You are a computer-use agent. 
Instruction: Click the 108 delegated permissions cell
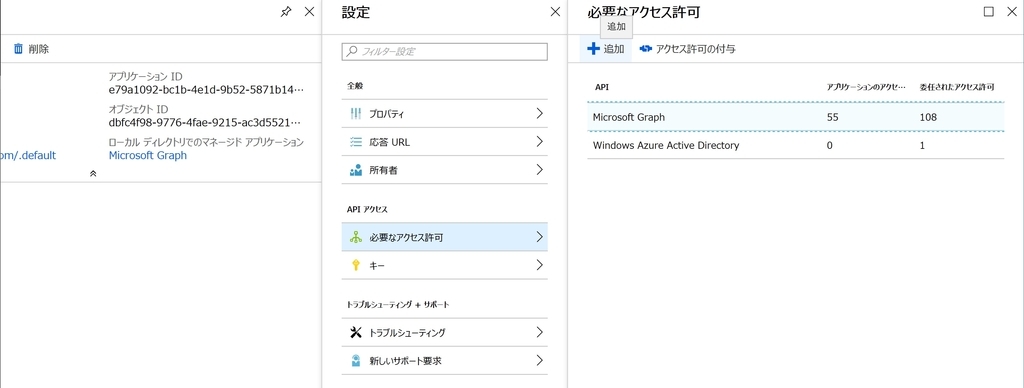coord(928,118)
